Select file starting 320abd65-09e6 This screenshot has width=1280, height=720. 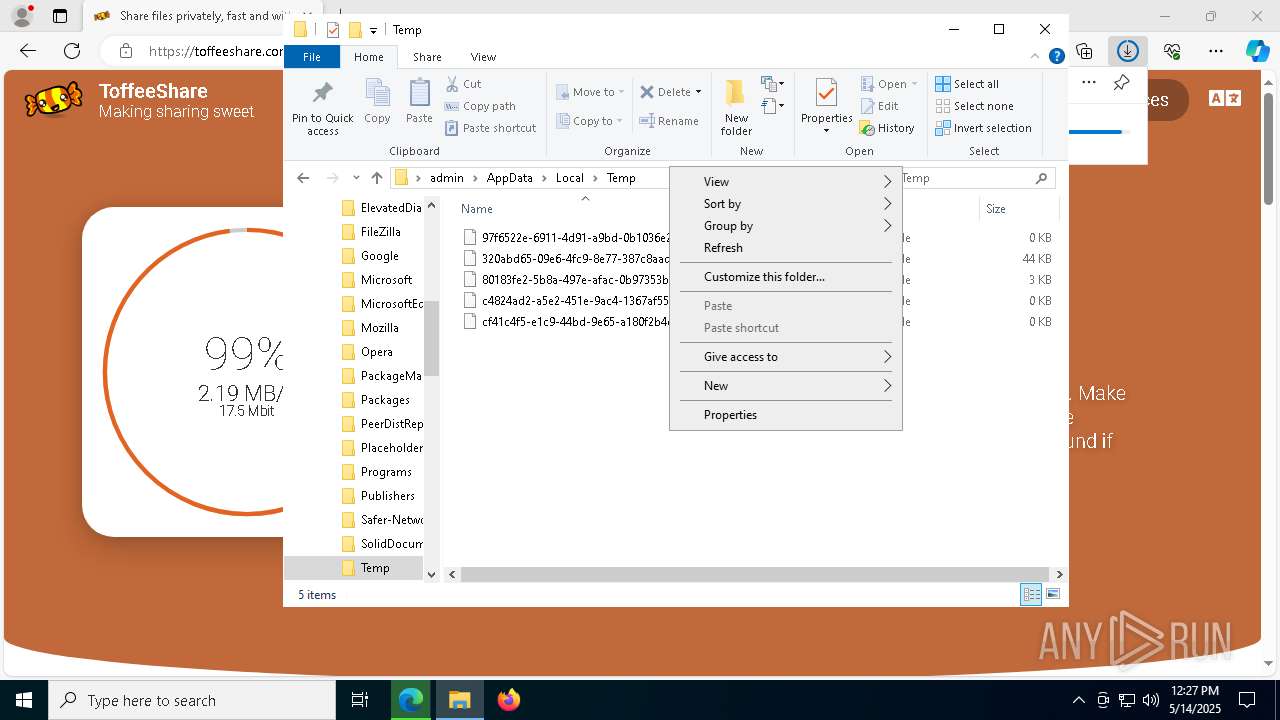566,259
